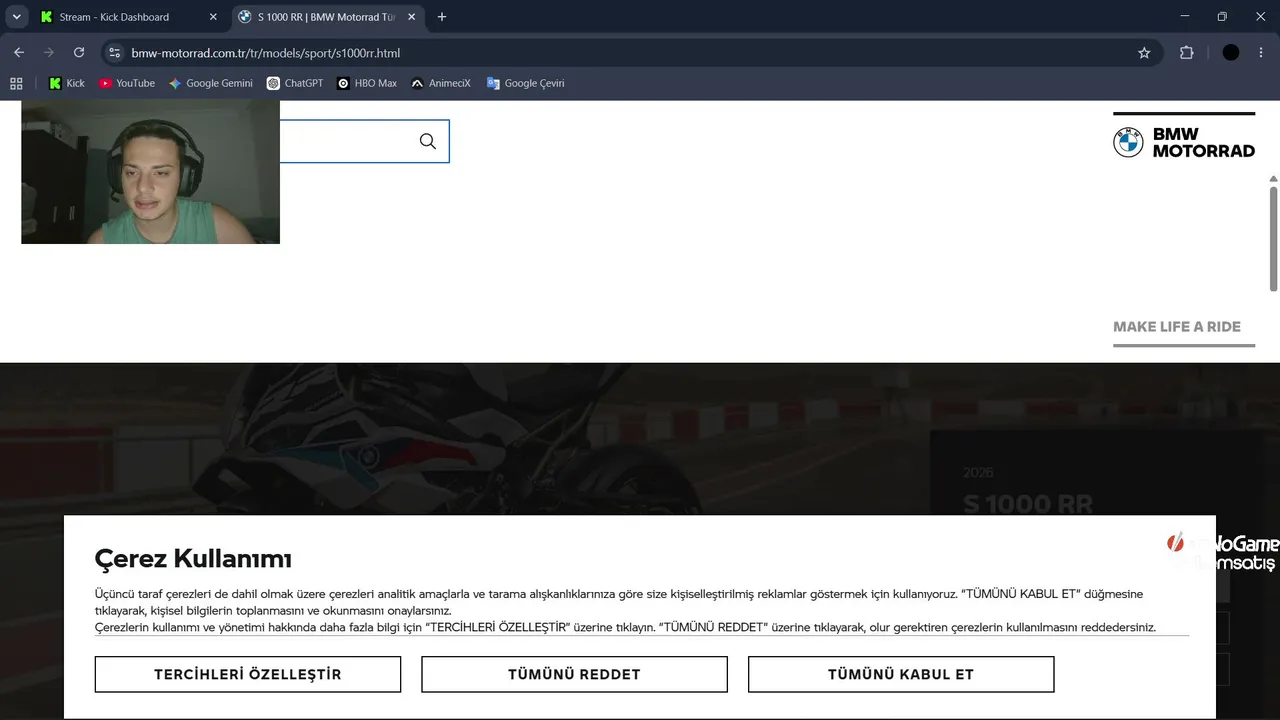Accept all cookies with TÜMÜNÜ KABUL ET

coord(901,674)
